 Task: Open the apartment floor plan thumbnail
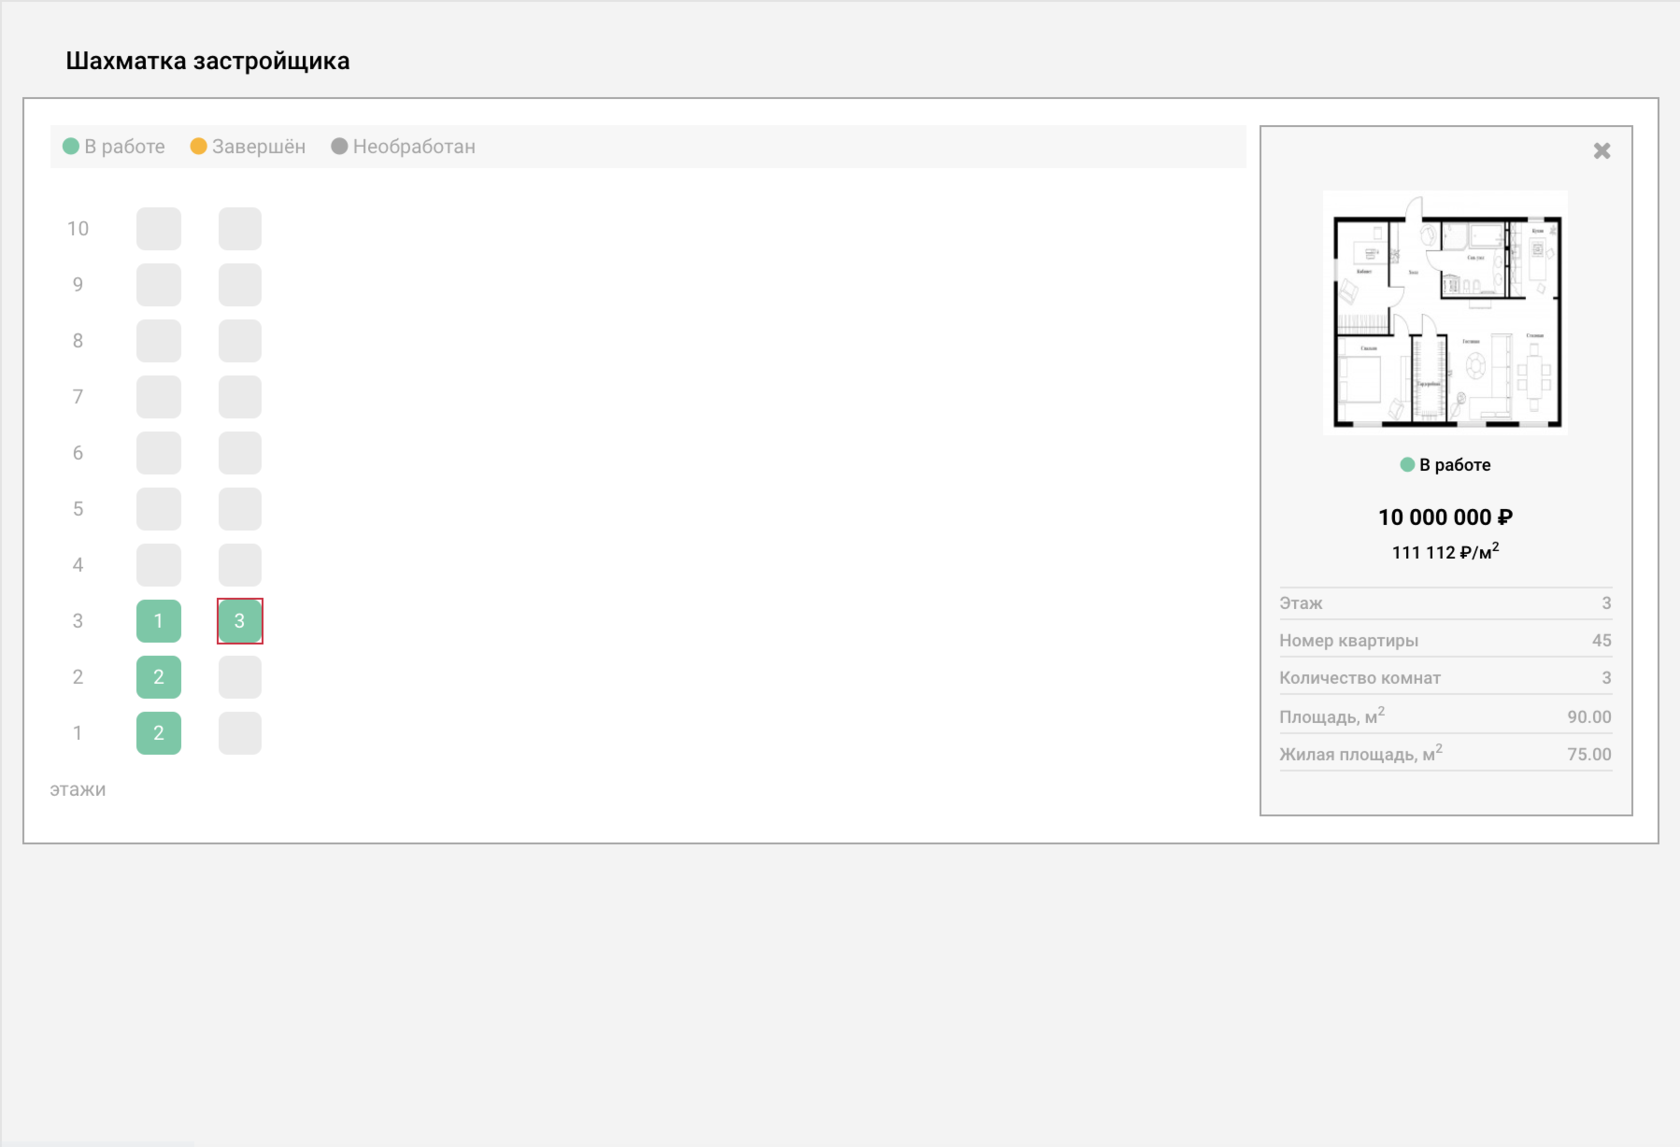click(1445, 313)
